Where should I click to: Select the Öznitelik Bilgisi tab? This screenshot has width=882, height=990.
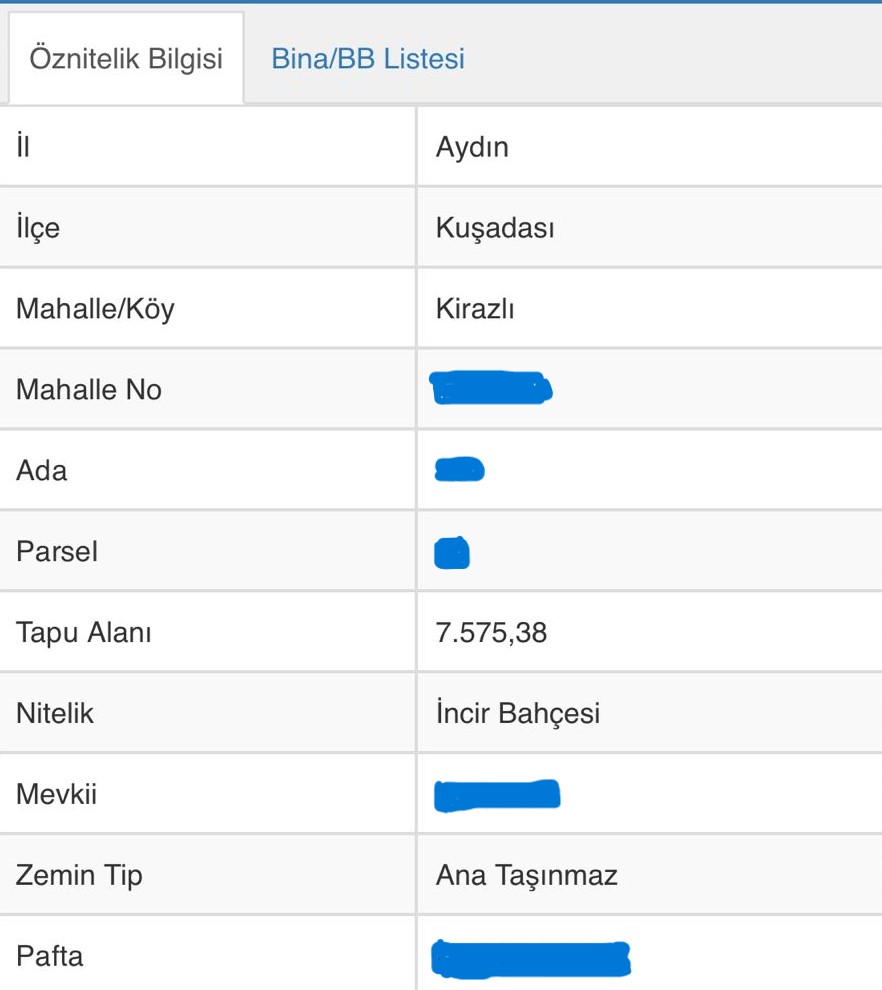(126, 59)
